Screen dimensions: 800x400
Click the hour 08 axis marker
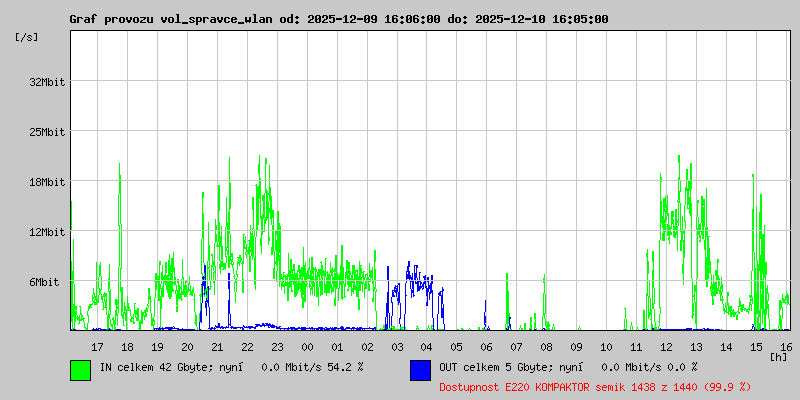coord(546,347)
